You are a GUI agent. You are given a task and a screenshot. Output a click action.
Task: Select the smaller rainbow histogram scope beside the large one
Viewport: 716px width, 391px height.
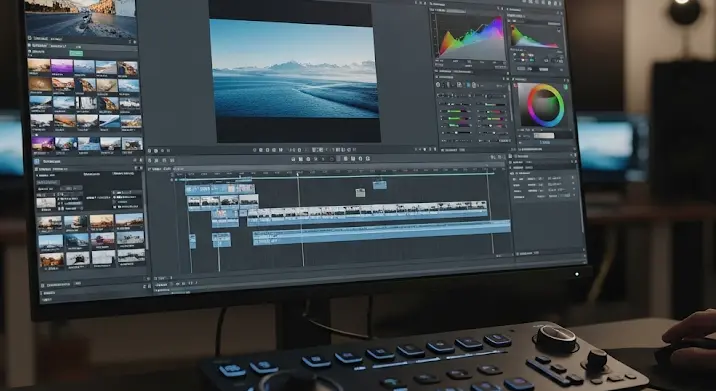pos(535,37)
